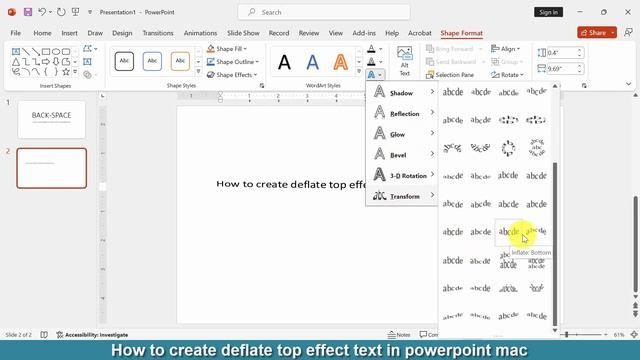Choose the black A WordArt style
The width and height of the screenshot is (640, 360).
(x=284, y=62)
